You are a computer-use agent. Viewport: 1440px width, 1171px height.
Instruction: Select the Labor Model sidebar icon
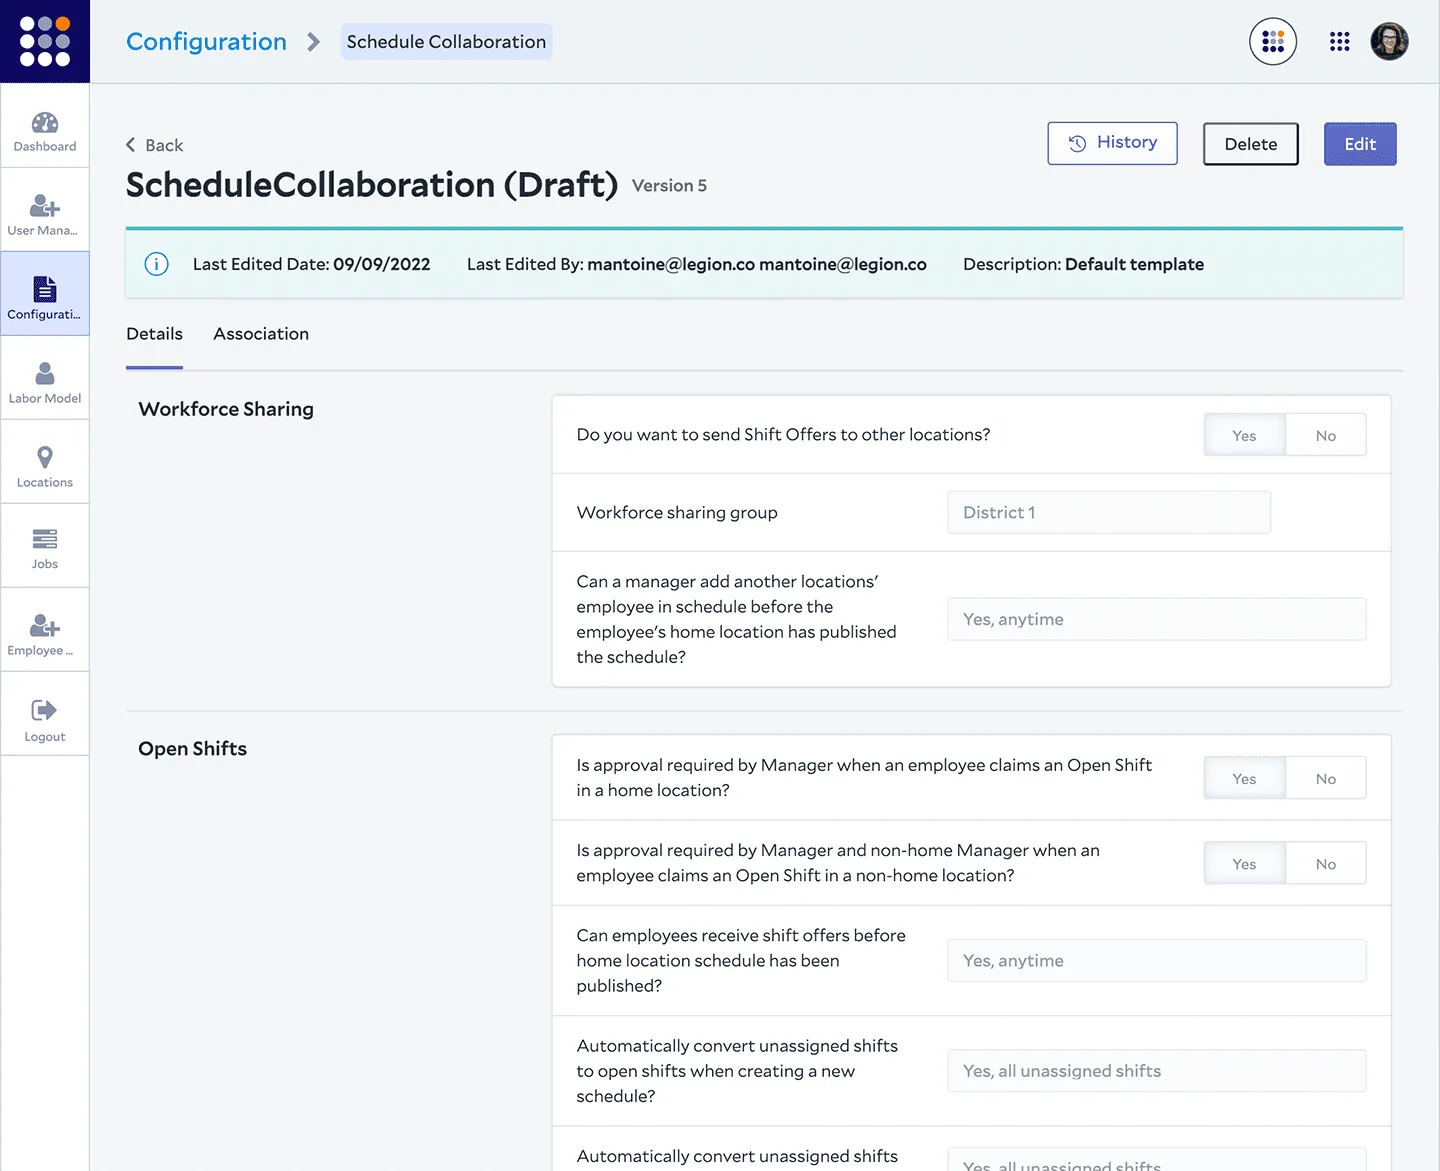click(44, 382)
